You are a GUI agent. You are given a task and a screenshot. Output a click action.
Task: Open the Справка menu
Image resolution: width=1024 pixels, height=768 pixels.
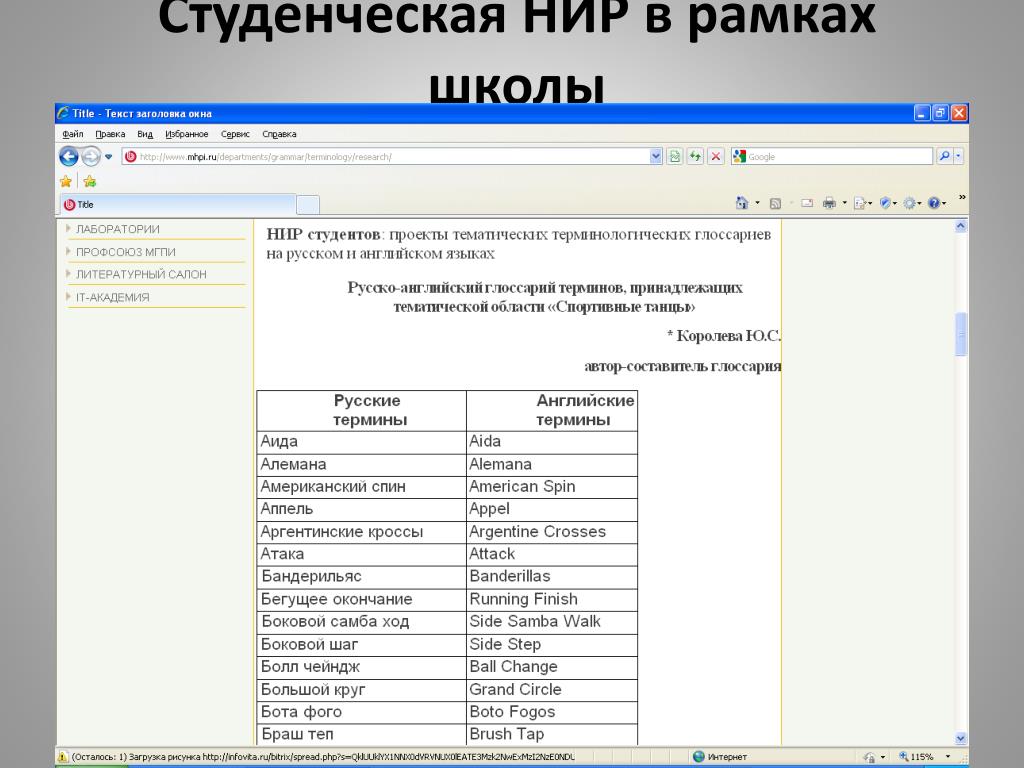tap(279, 134)
